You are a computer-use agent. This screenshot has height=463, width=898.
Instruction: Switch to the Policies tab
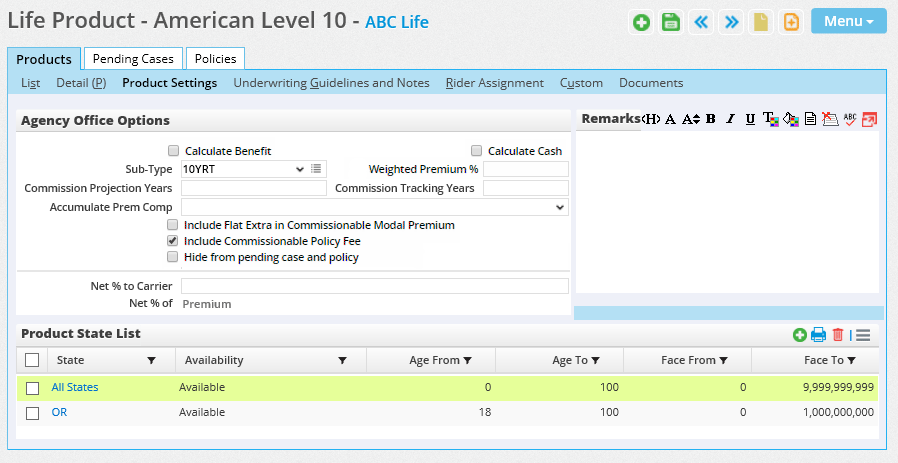point(215,58)
